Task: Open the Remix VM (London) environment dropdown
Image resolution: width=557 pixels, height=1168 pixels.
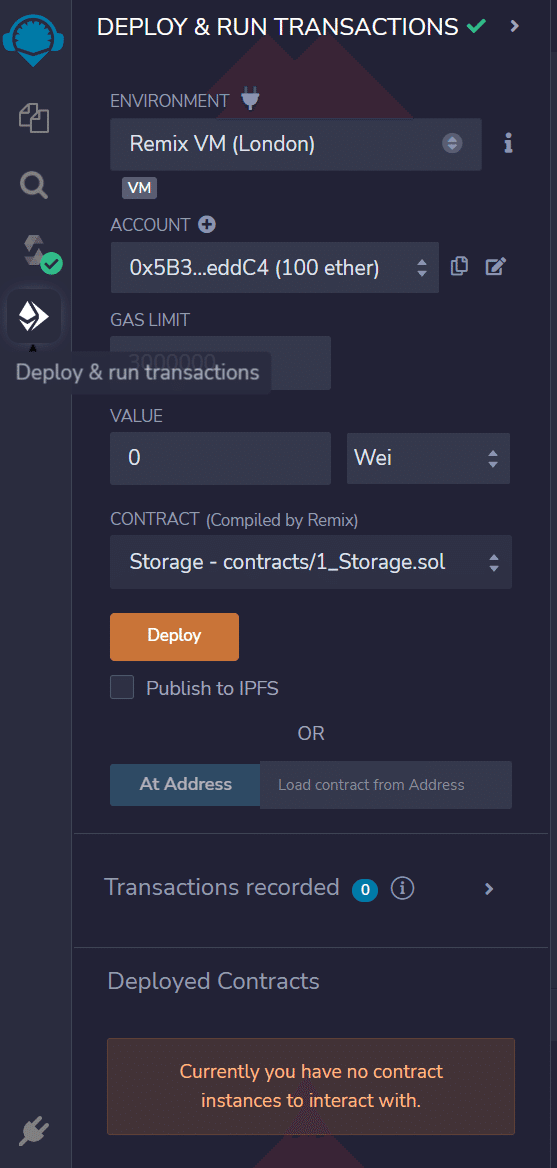Action: (296, 144)
